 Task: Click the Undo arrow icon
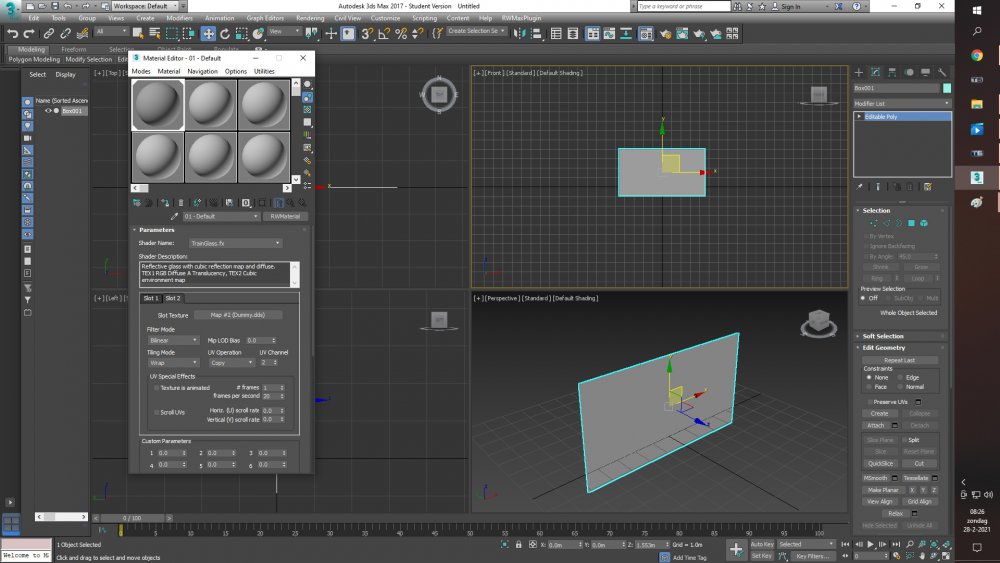click(12, 33)
